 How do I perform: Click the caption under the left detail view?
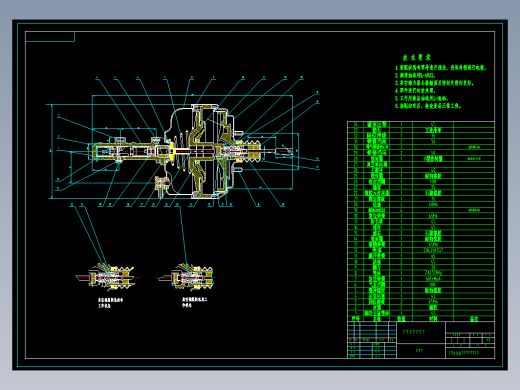click(110, 303)
